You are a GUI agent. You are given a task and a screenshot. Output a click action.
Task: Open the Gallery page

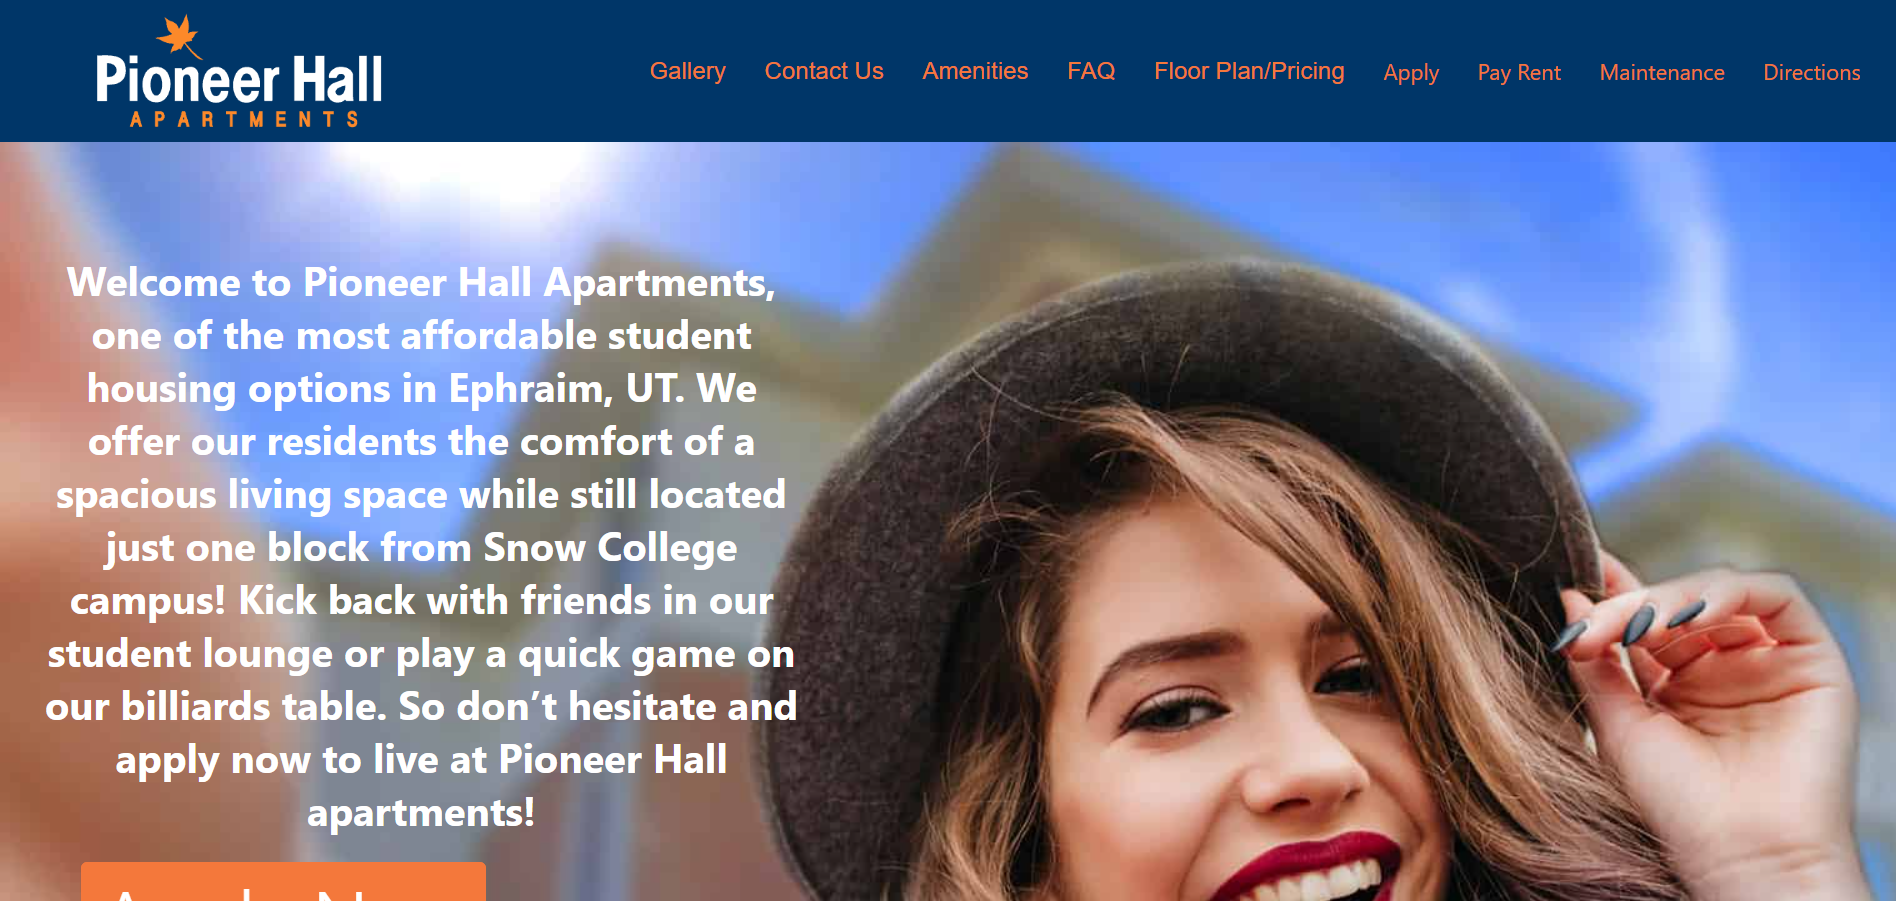coord(687,71)
